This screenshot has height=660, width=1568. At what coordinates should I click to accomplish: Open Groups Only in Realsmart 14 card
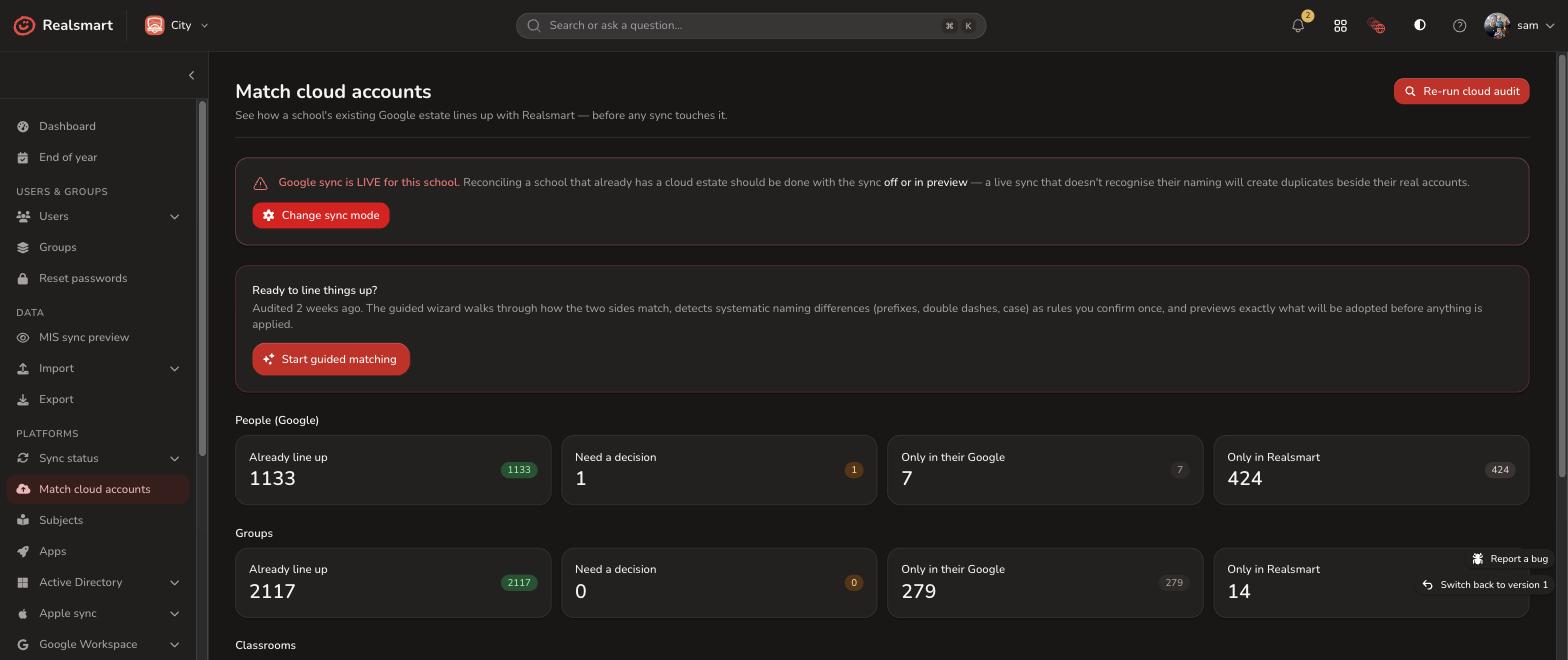[x=1371, y=582]
